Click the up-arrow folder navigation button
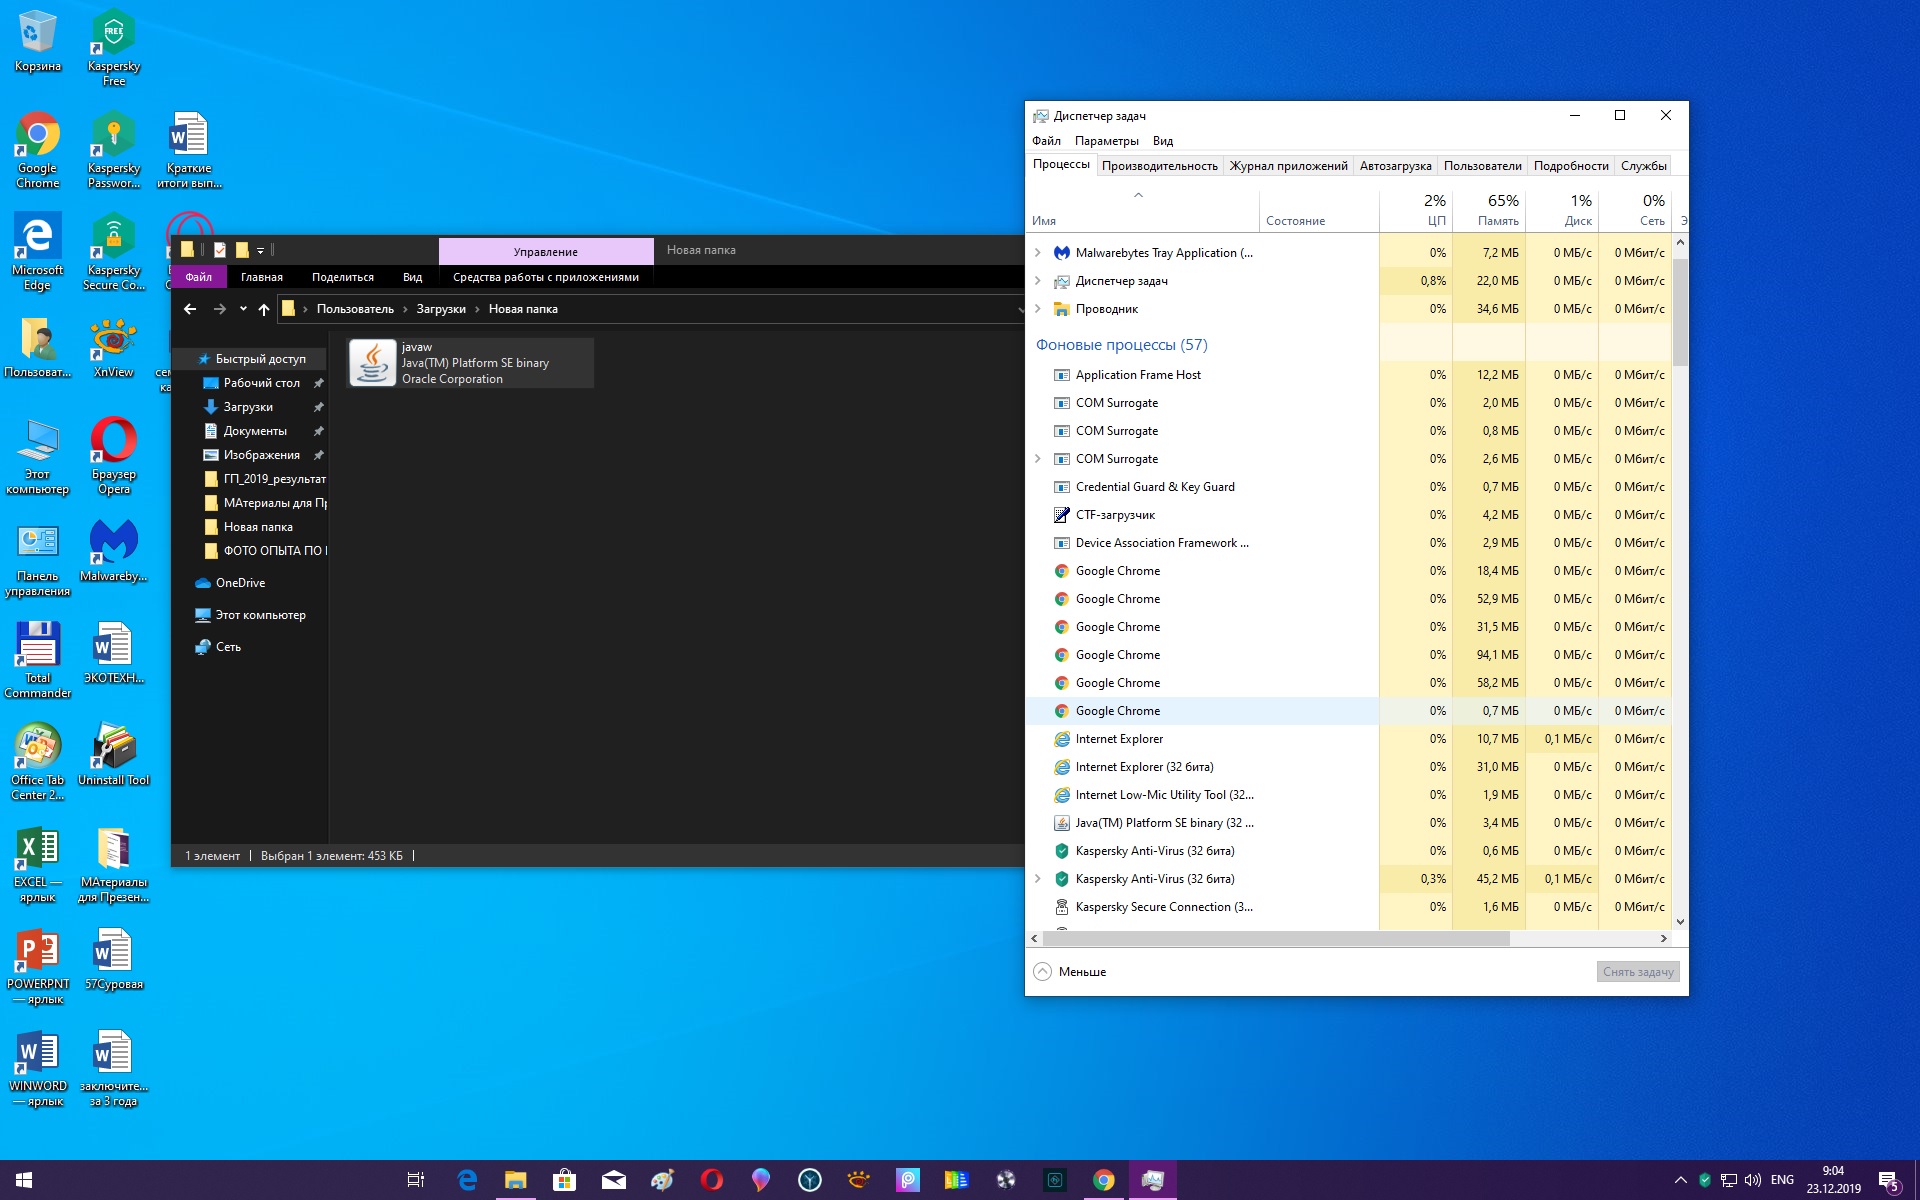 264,309
